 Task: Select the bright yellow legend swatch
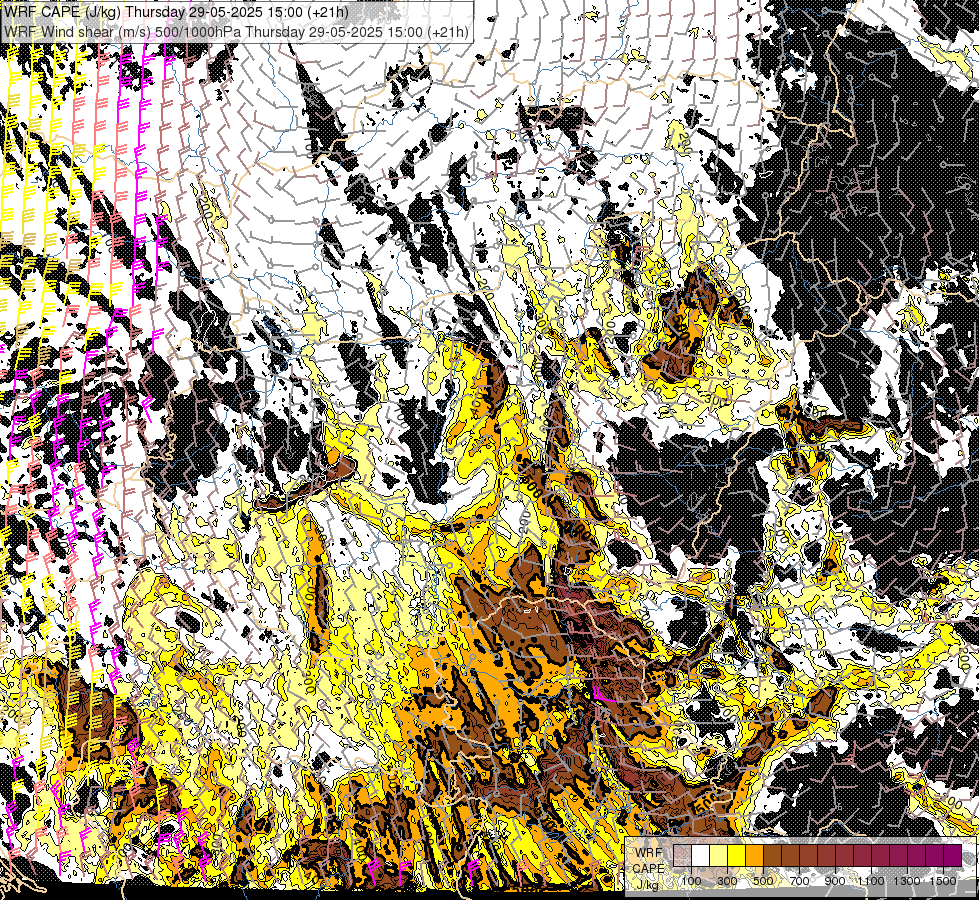pyautogui.click(x=737, y=855)
